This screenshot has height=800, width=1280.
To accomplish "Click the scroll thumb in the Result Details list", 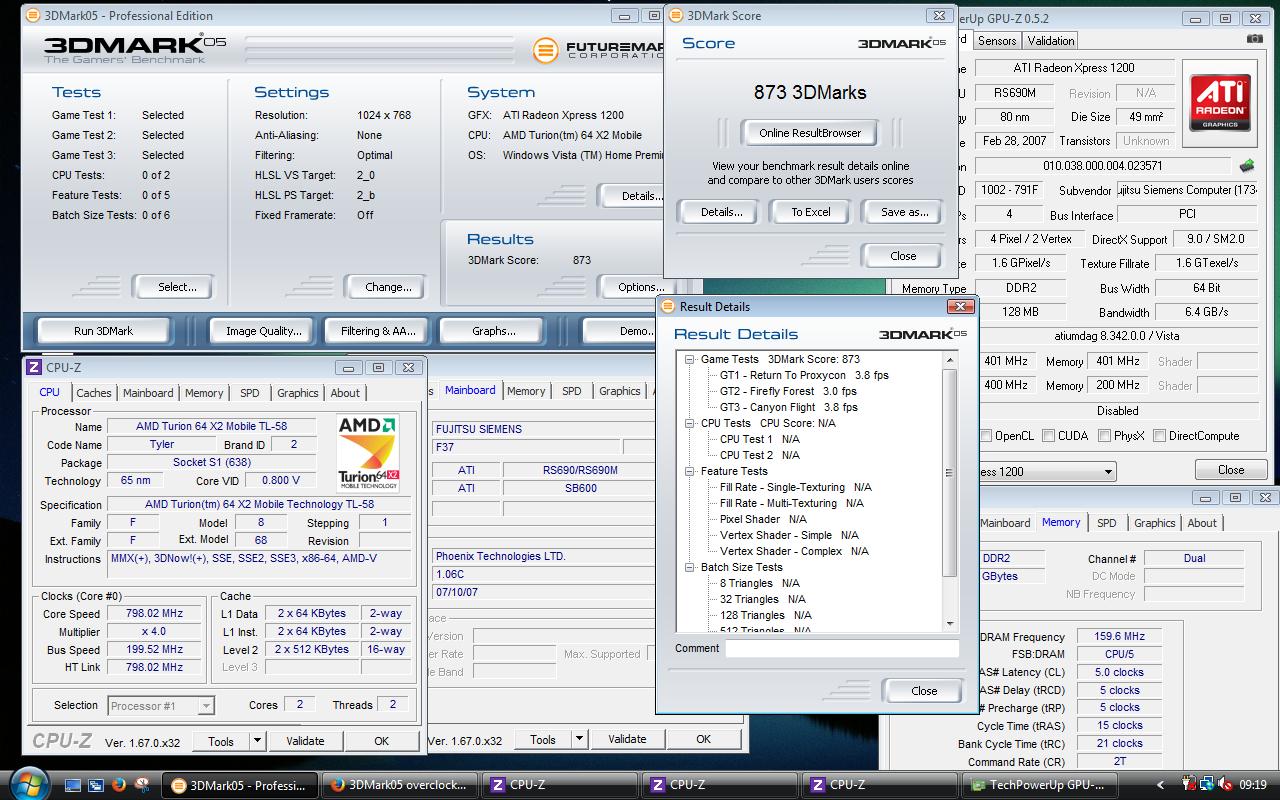I will [x=950, y=473].
